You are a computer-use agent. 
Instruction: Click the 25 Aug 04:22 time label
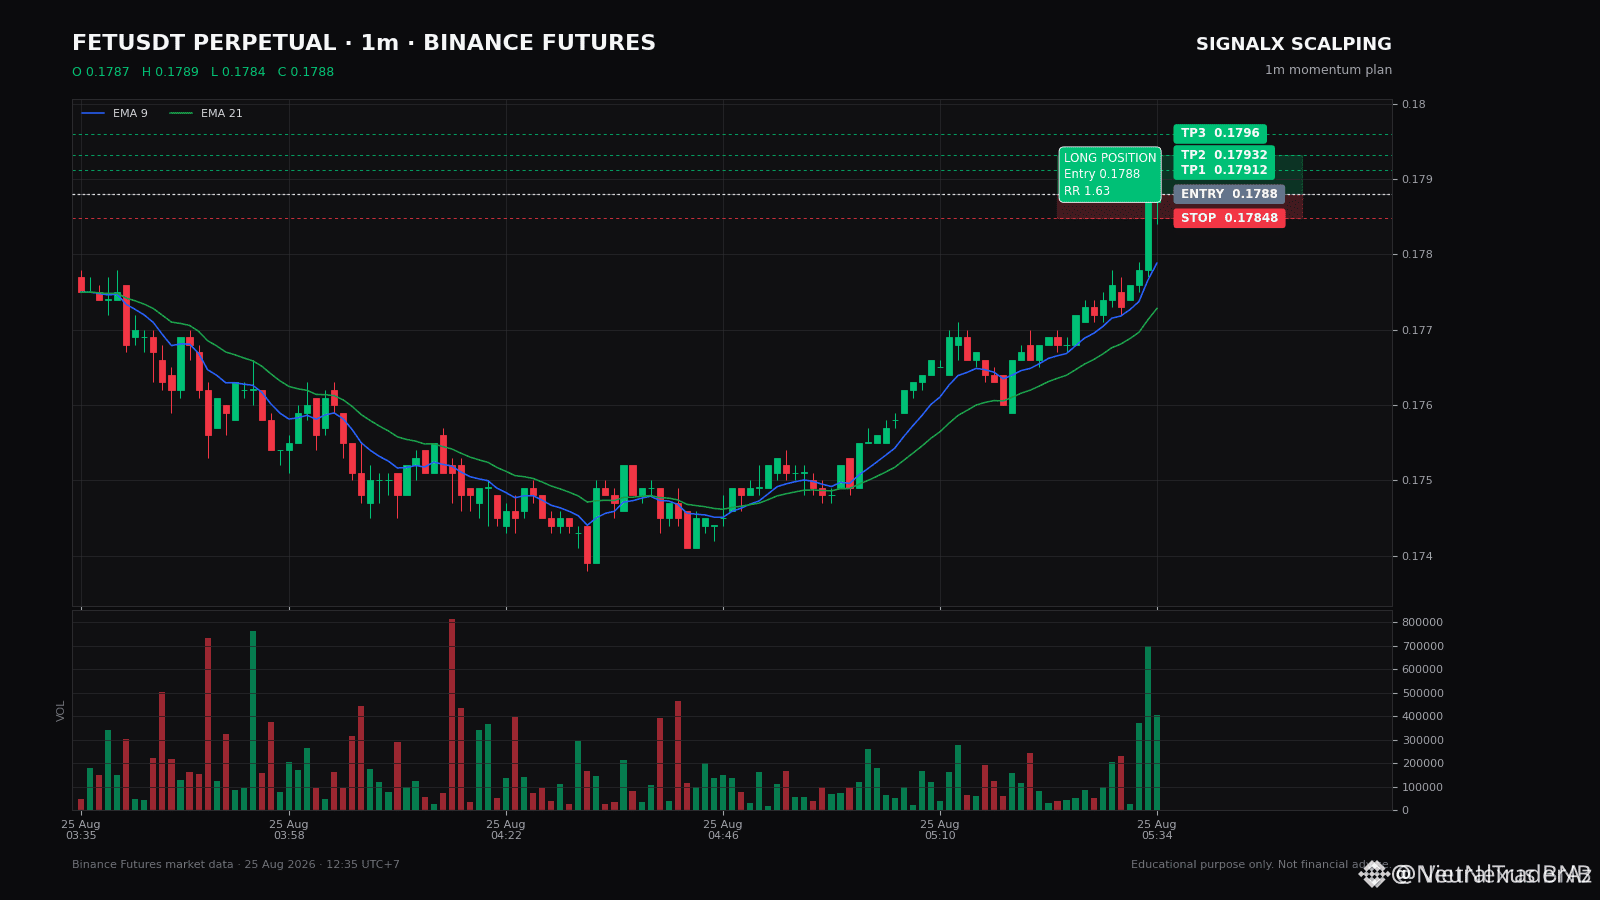pyautogui.click(x=506, y=830)
